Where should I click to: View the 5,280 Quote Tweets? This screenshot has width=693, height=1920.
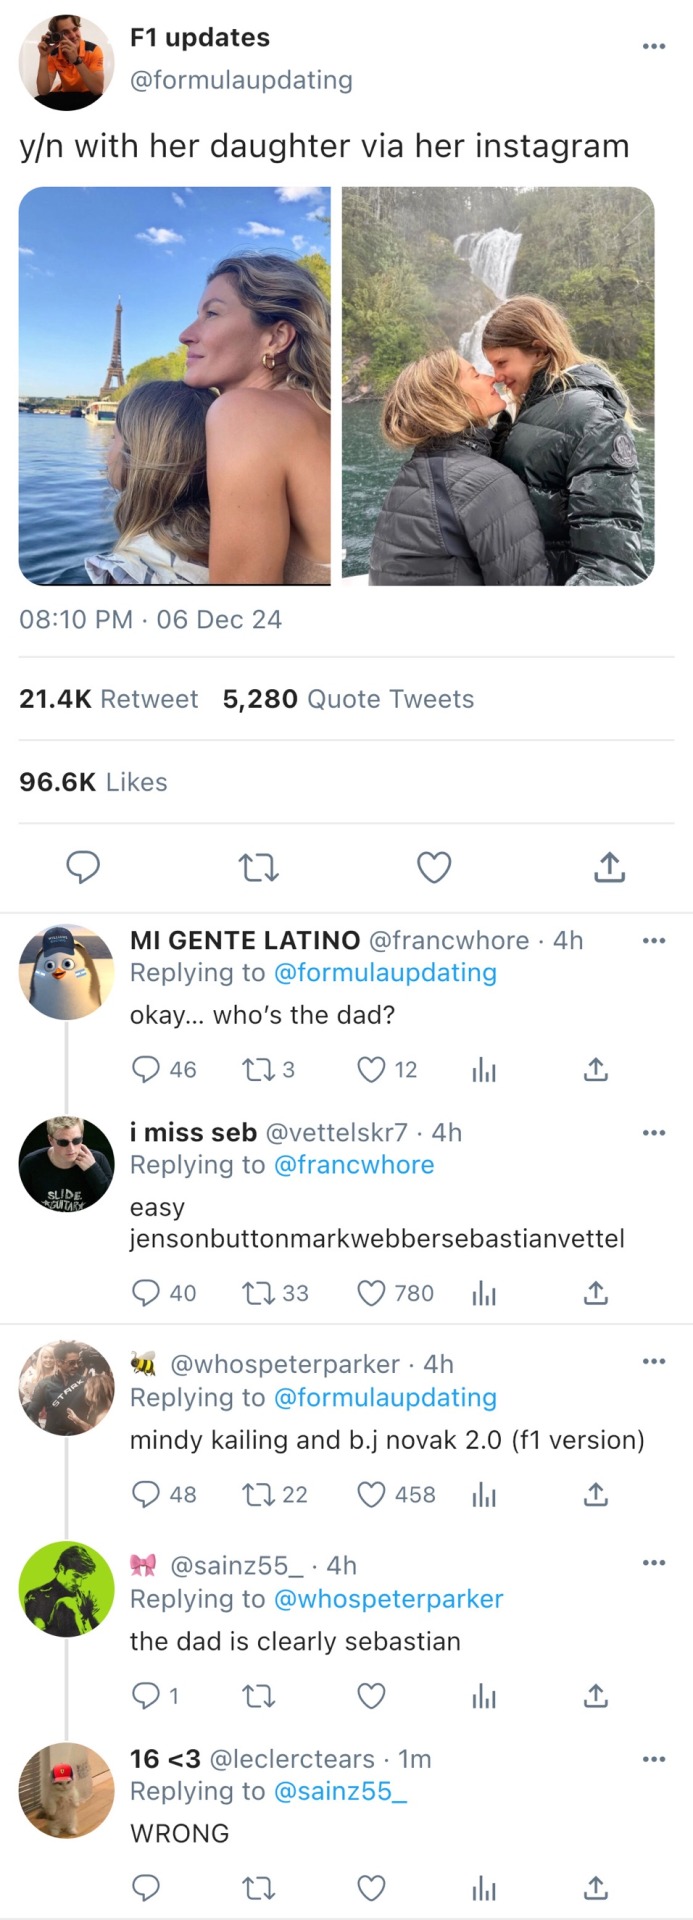pos(348,699)
